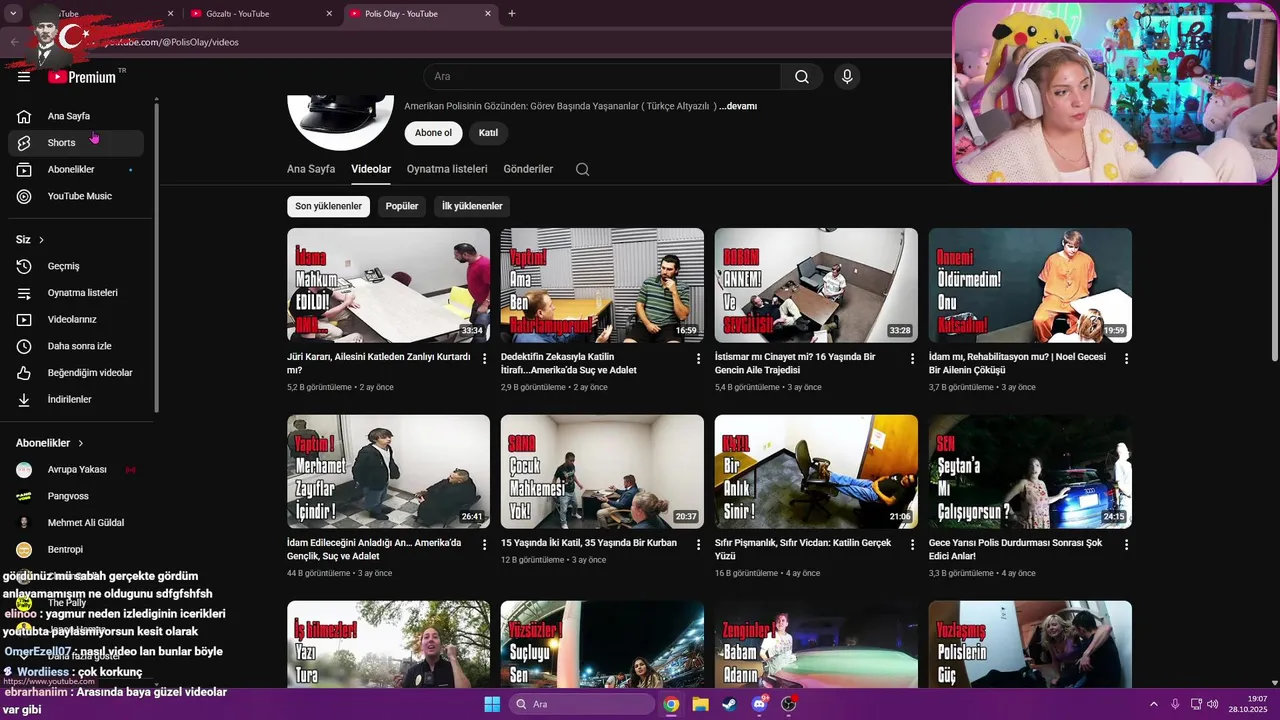Select the 'Son yüklenenler' sort chip
This screenshot has width=1280, height=720.
click(328, 206)
